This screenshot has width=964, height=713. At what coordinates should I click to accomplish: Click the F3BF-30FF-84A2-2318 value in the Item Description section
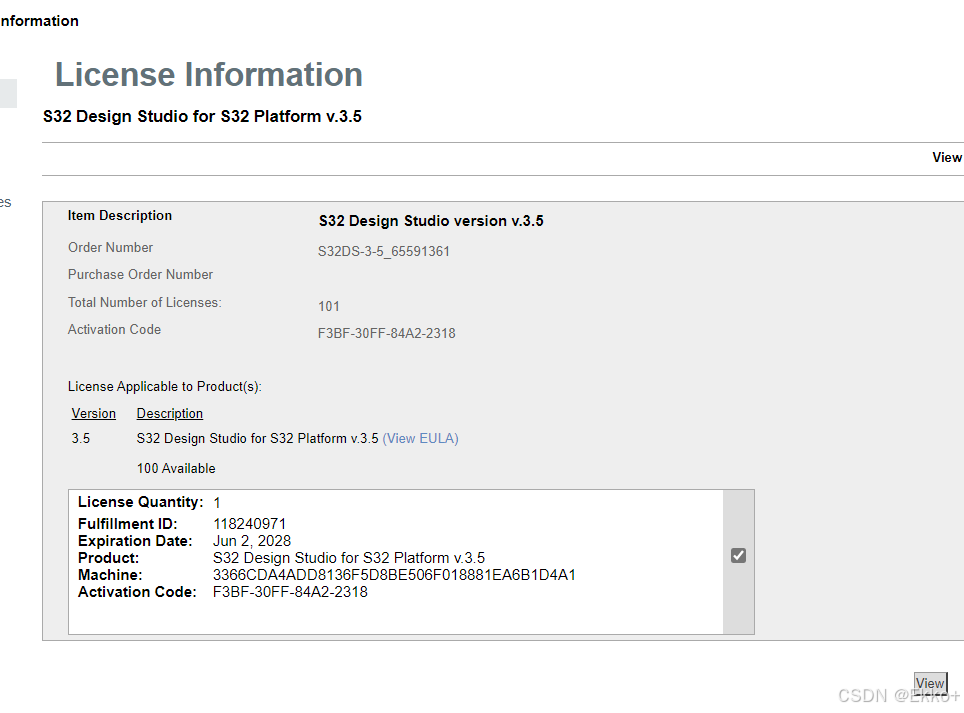pyautogui.click(x=387, y=333)
